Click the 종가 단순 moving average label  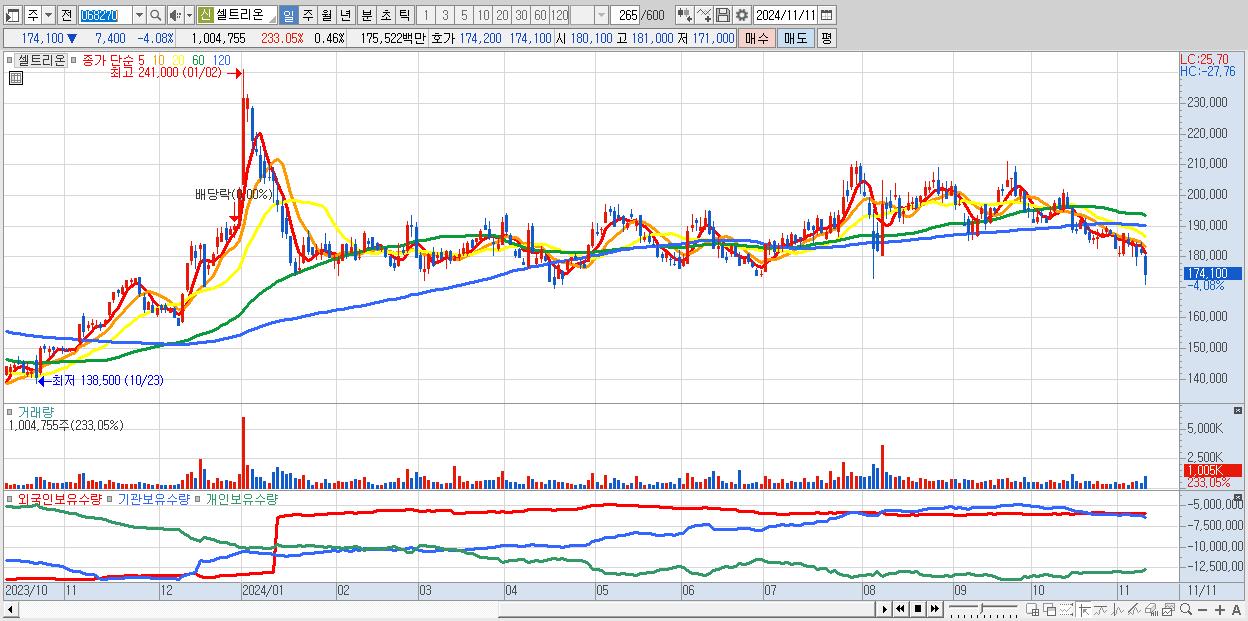coord(107,60)
